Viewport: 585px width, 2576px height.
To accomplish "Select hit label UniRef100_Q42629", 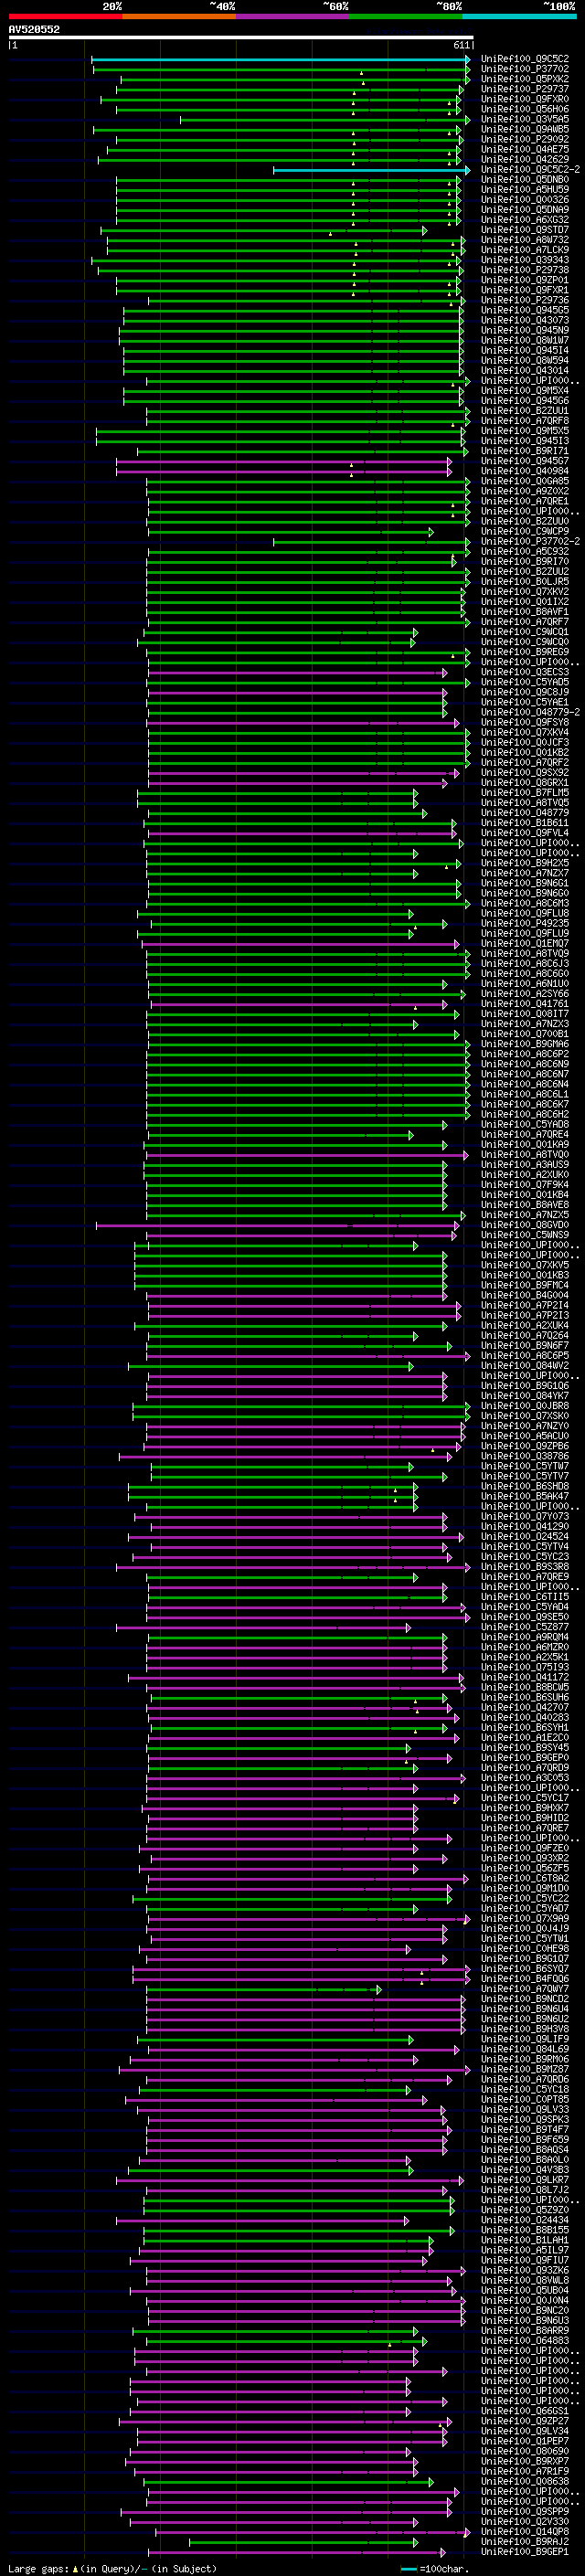I will (x=524, y=160).
